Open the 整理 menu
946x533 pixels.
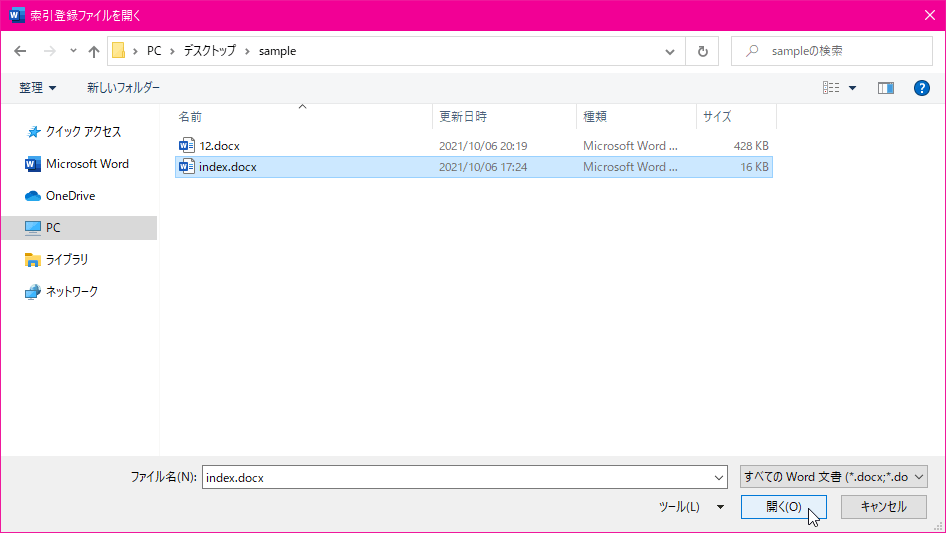[37, 88]
